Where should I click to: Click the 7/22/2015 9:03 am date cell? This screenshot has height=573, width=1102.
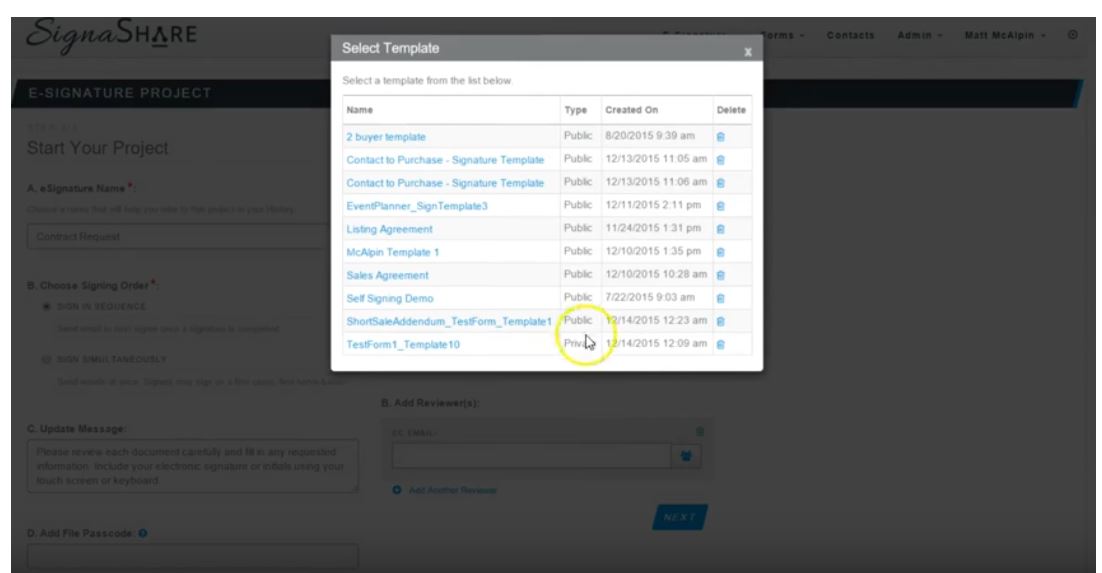coord(649,297)
